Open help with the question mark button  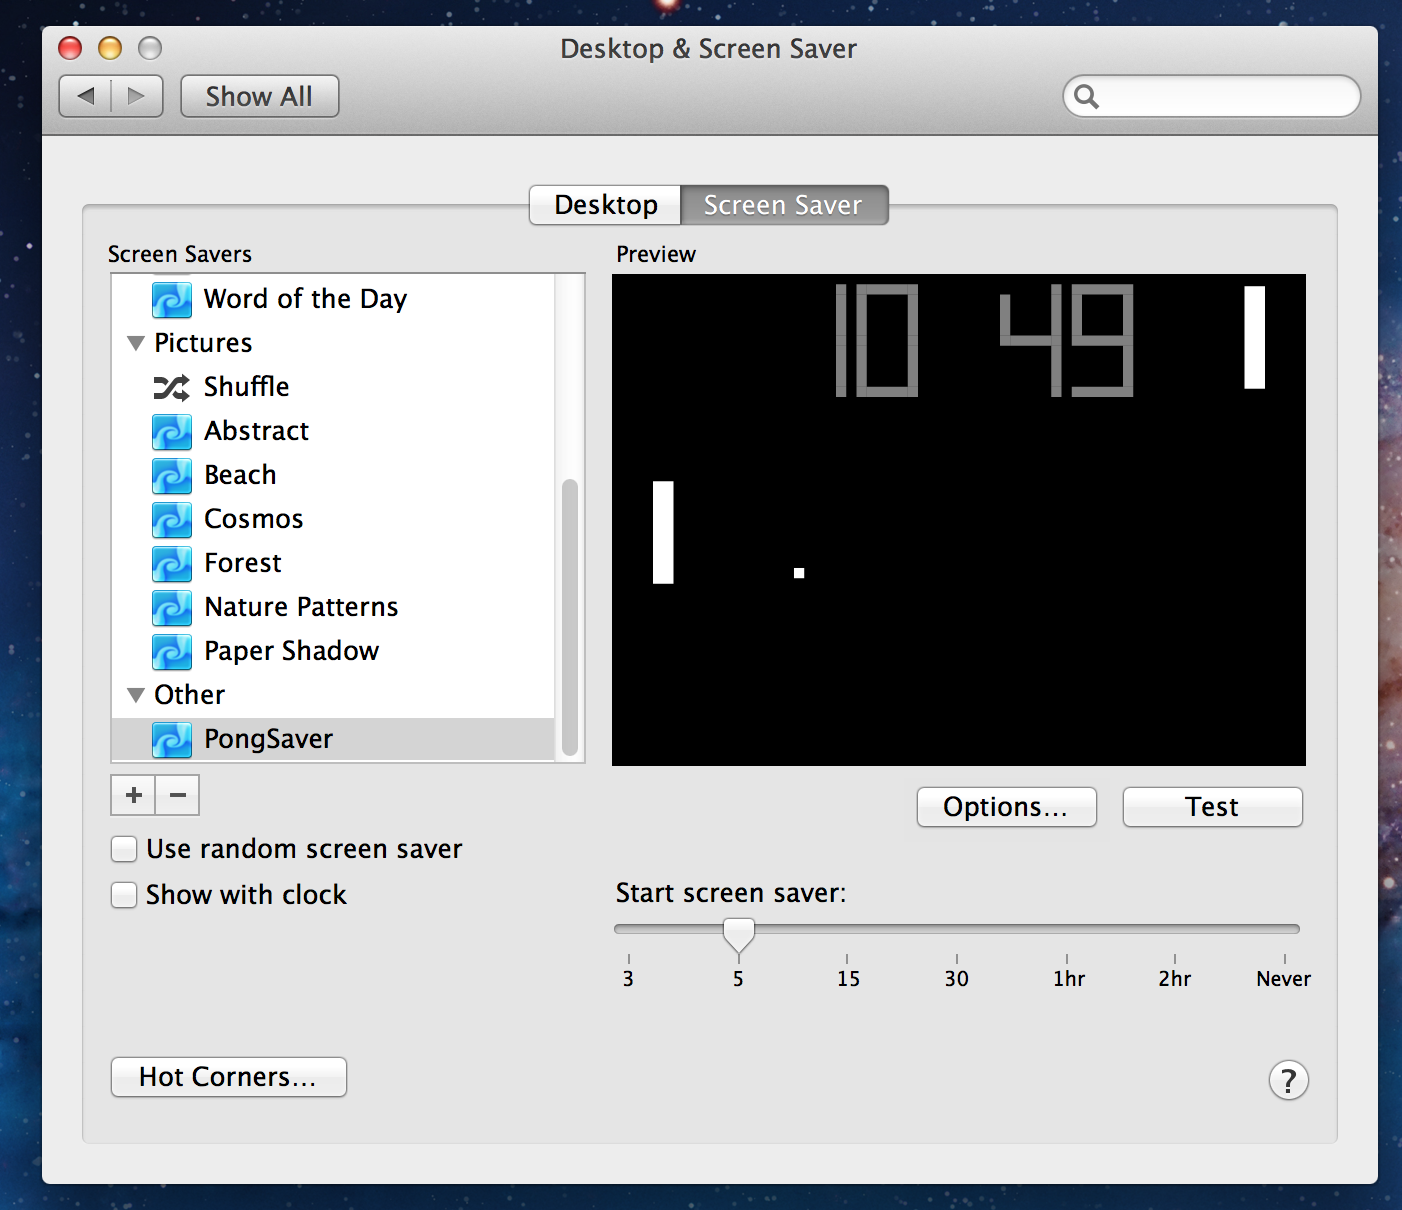coord(1288,1080)
